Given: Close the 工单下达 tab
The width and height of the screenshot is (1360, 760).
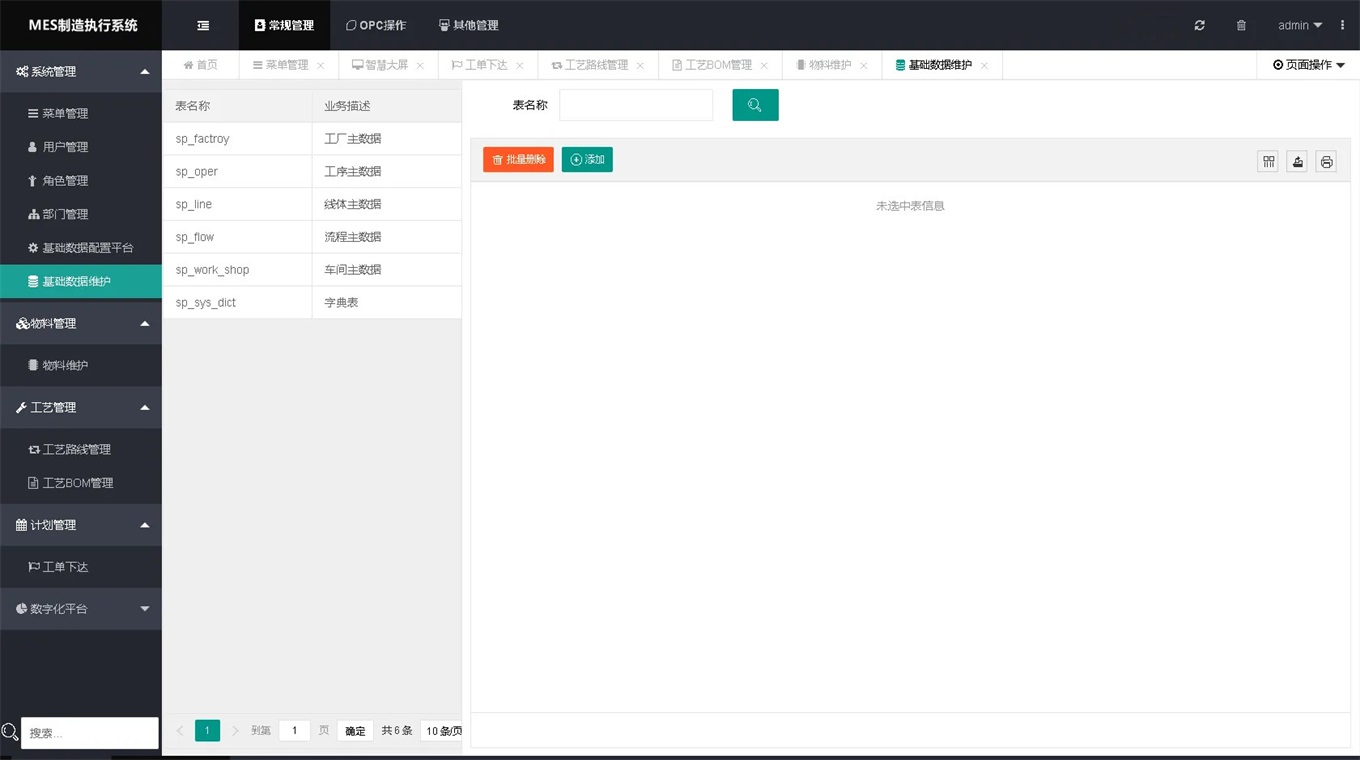Looking at the screenshot, I should point(519,66).
